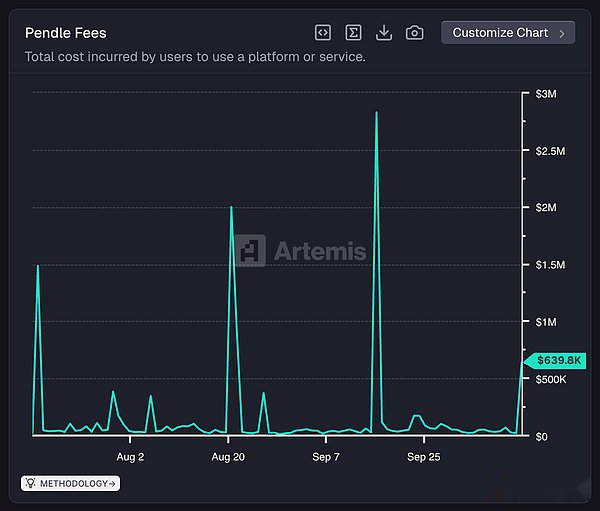This screenshot has height=511, width=600.
Task: Click the Aug 2 x-axis label
Action: [130, 457]
